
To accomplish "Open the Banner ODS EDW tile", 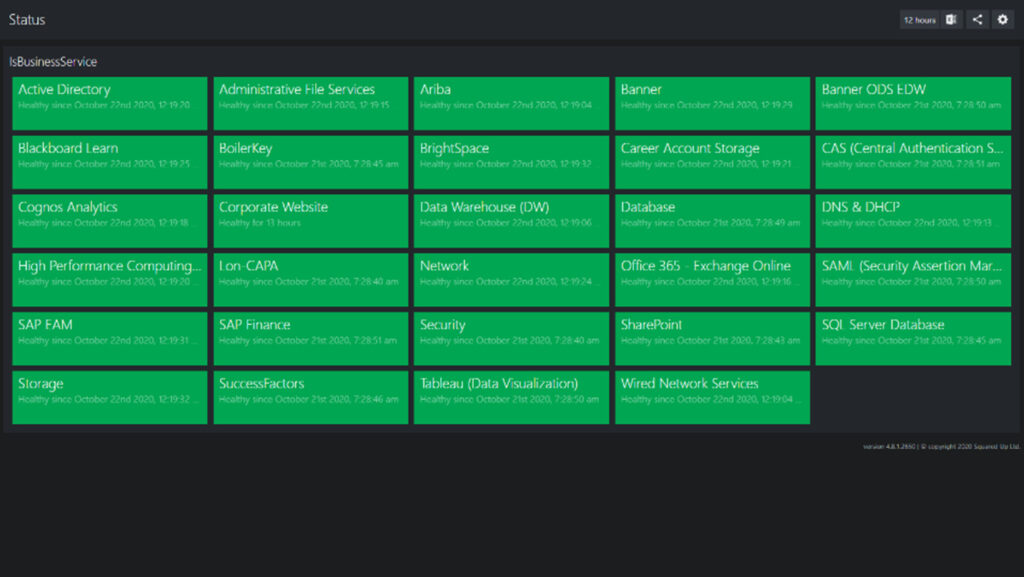I will click(913, 103).
